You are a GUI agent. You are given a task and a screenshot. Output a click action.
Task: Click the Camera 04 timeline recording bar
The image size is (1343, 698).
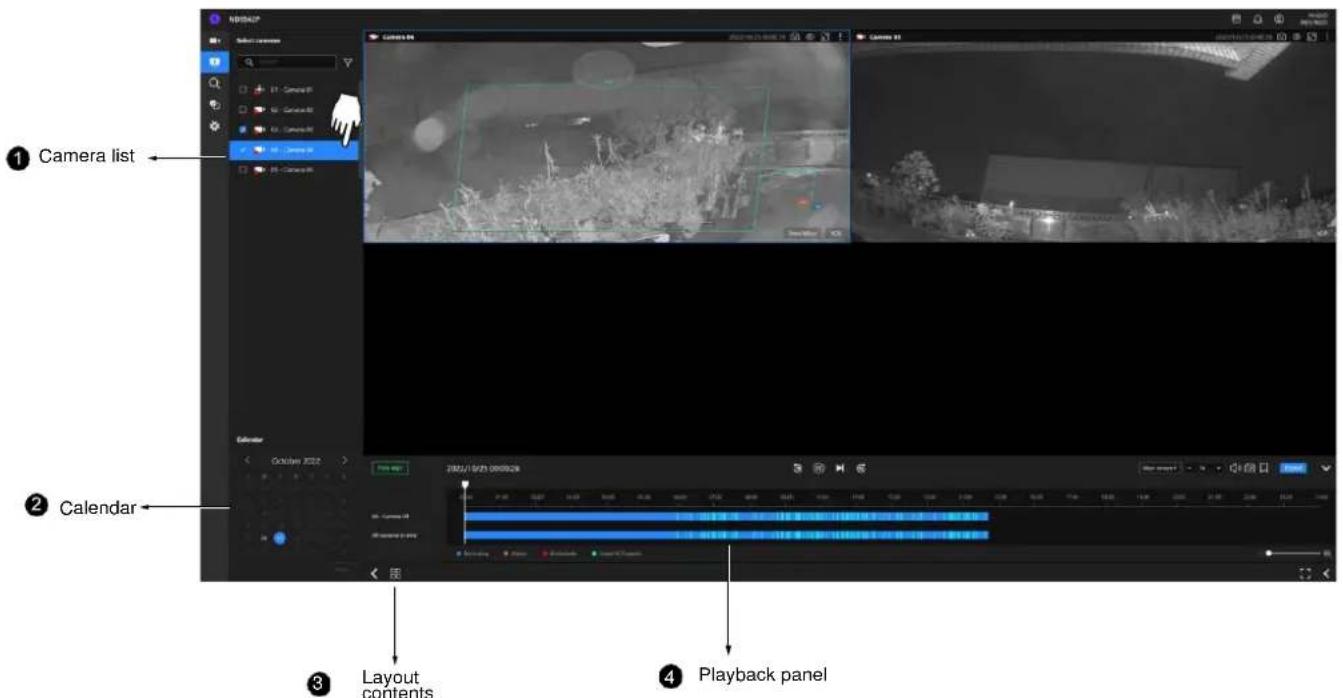coord(726,516)
